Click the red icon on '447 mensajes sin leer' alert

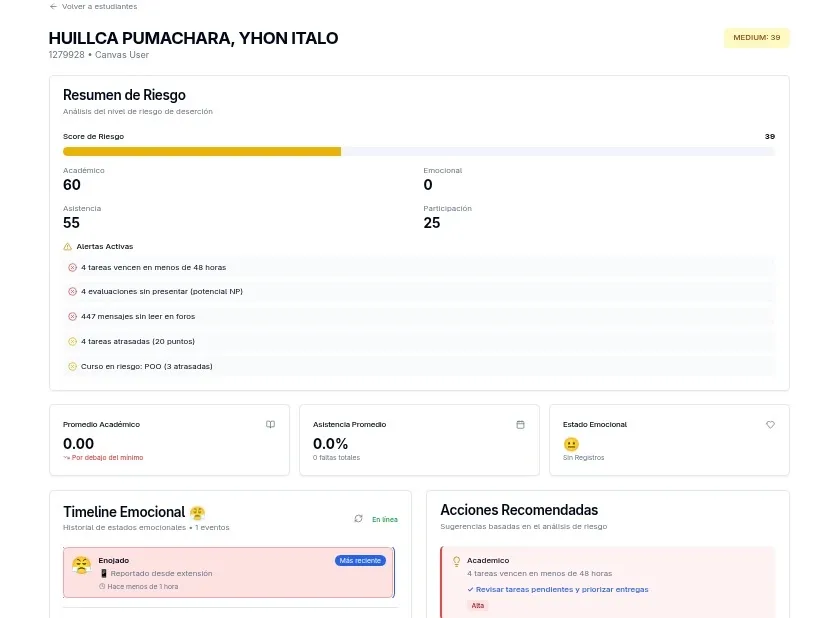pyautogui.click(x=72, y=316)
